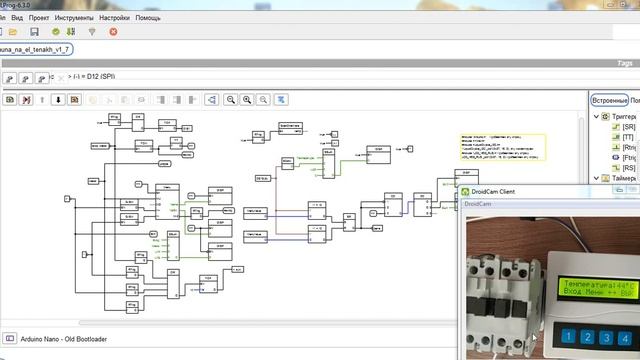
Task: Click the Таймеры folder icon in the block tree
Action: coord(606,178)
